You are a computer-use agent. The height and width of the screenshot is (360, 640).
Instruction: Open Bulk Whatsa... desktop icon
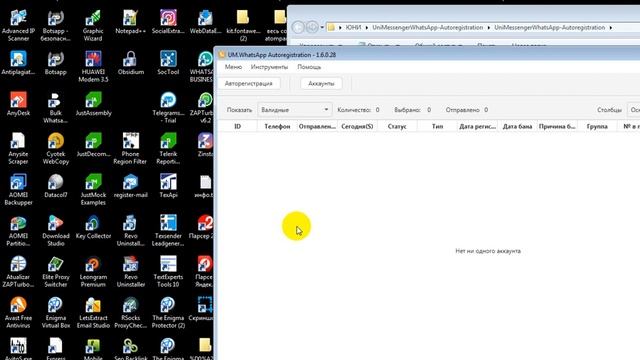(x=56, y=107)
